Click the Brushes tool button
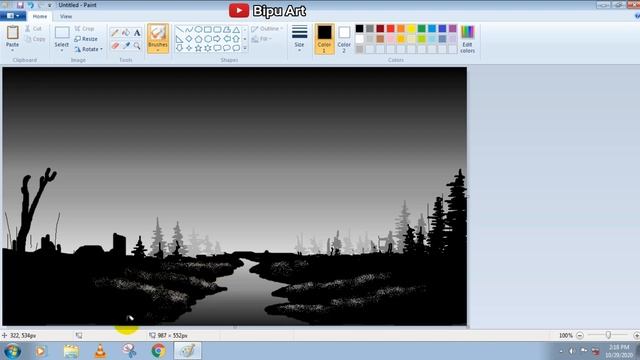640x360 pixels. [x=158, y=38]
